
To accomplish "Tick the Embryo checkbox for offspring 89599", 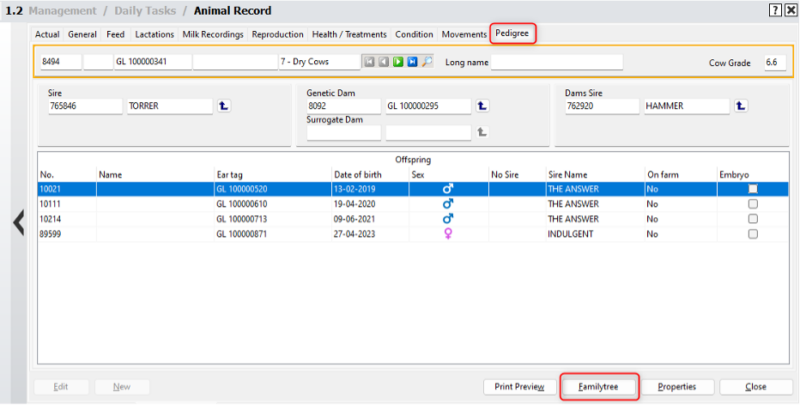I will (x=753, y=234).
